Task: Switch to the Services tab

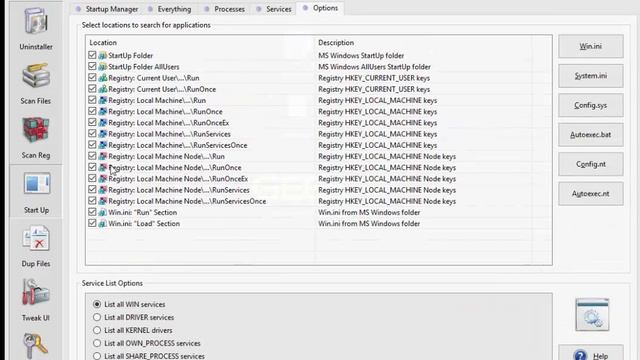Action: [x=274, y=9]
